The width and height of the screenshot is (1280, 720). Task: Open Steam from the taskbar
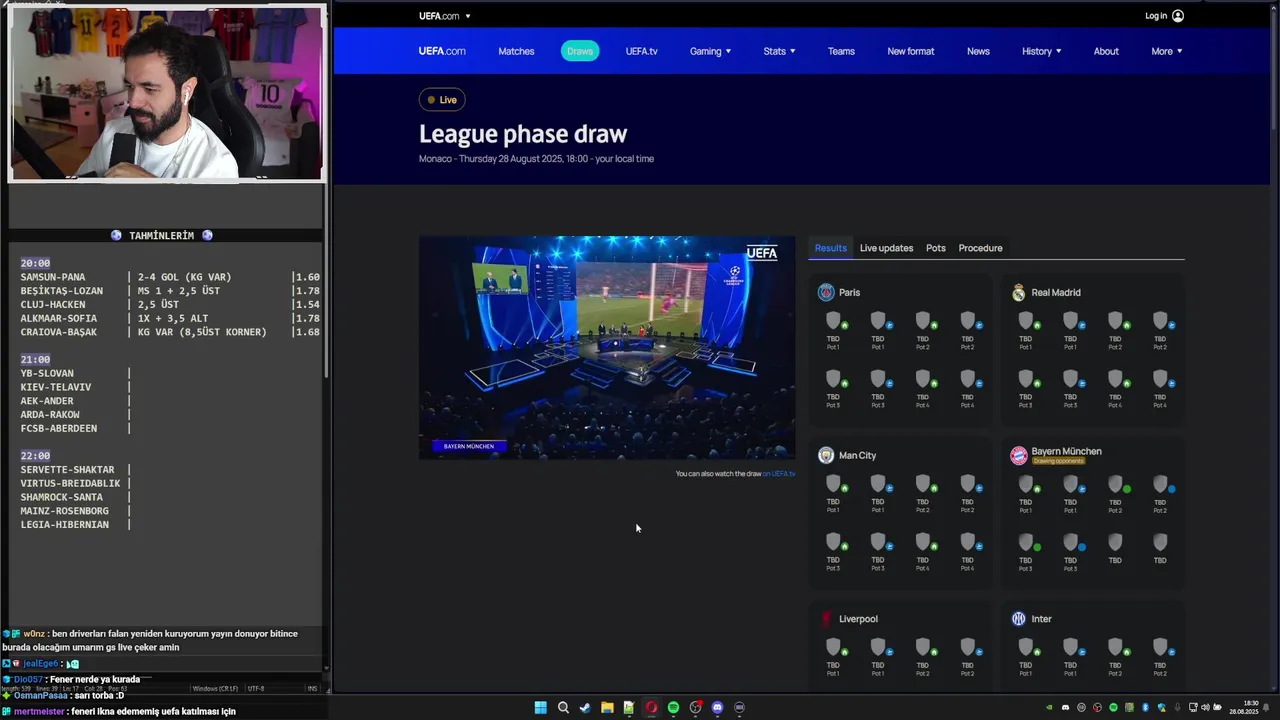click(x=585, y=707)
